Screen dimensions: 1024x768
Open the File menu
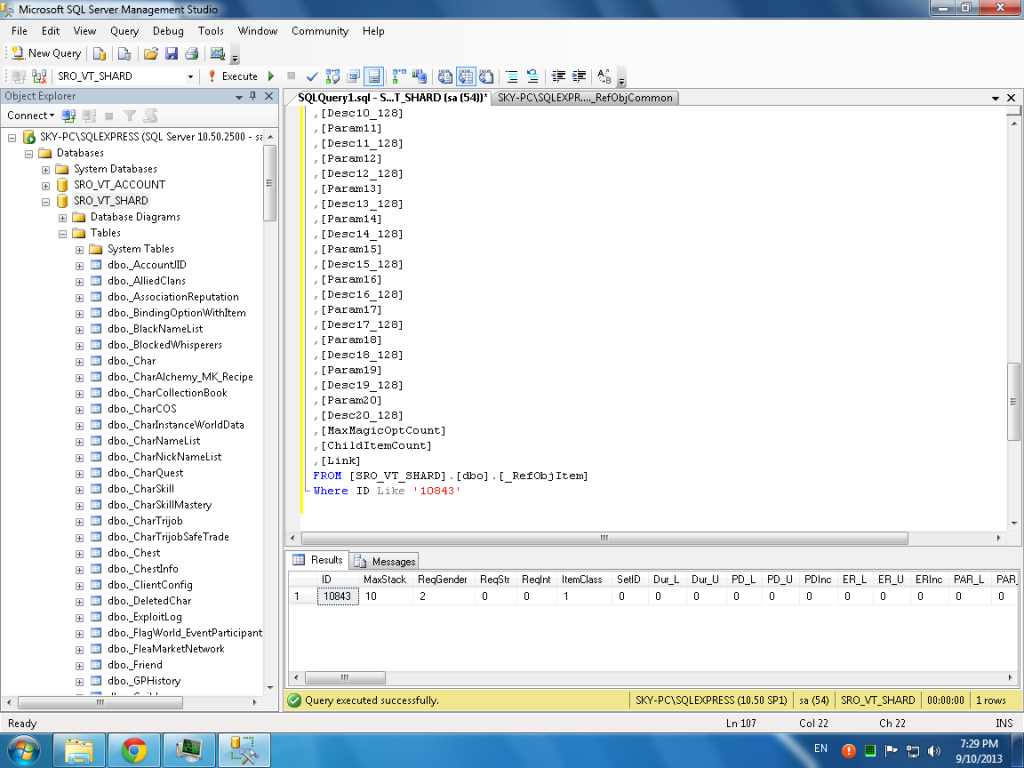point(19,31)
